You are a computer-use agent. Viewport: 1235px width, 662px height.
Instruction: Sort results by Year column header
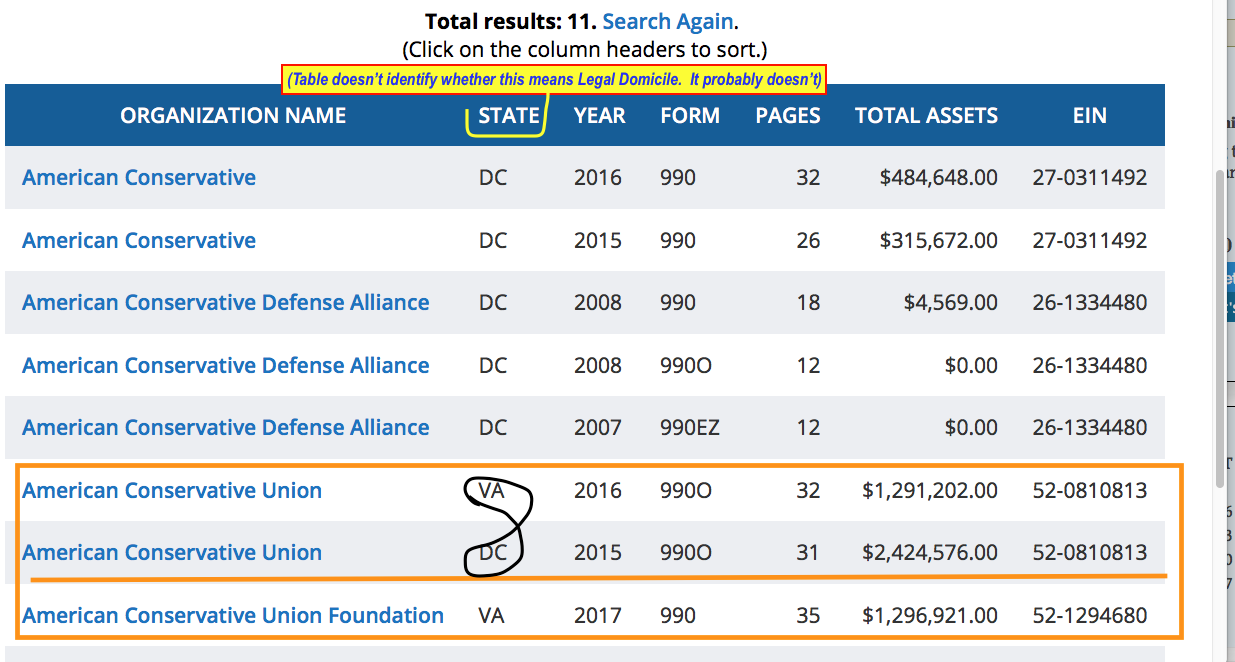coord(599,115)
